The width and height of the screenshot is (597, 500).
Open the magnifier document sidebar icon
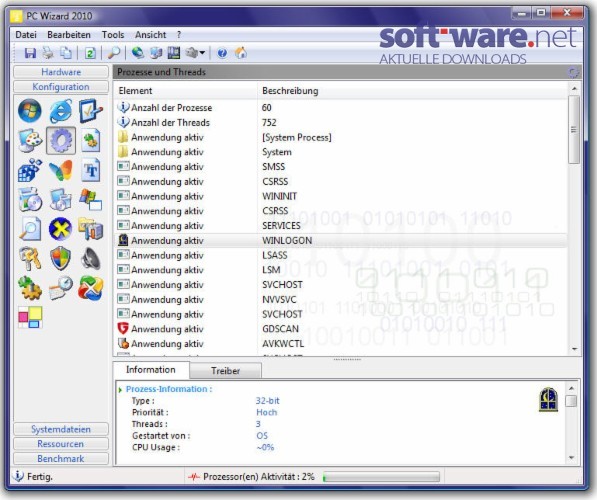30,229
